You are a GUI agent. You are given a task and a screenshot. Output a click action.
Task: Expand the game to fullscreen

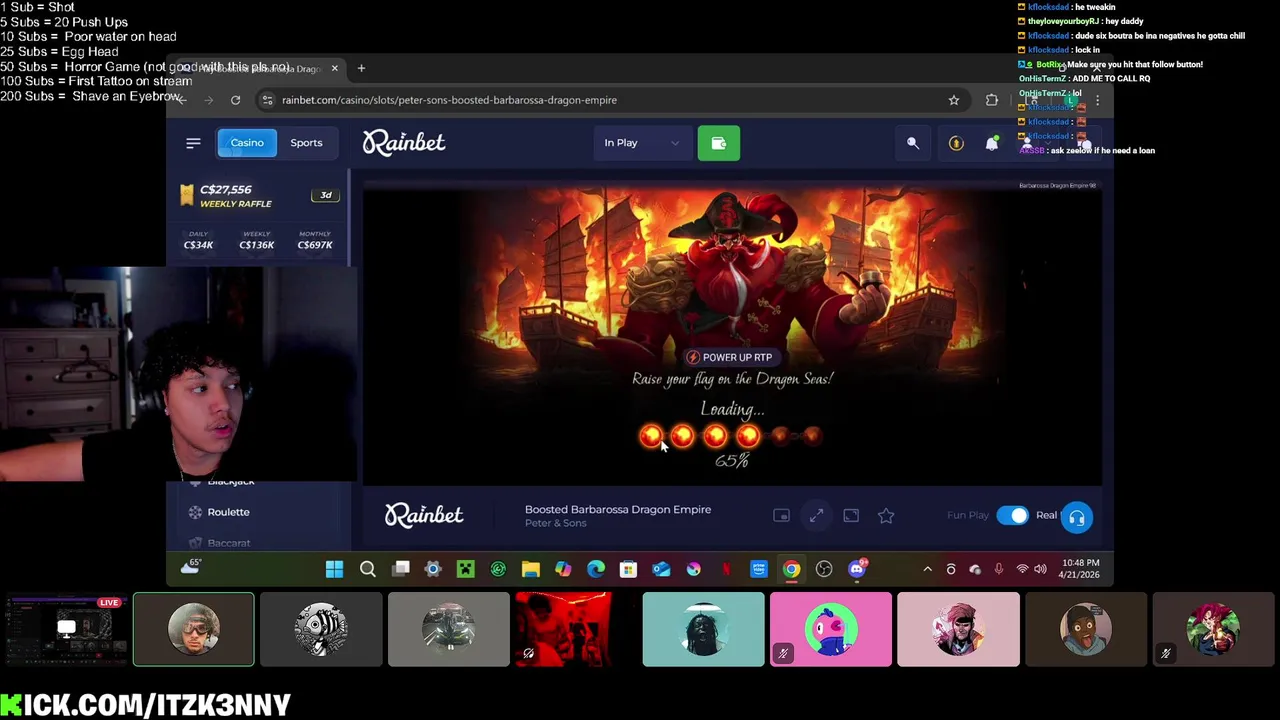[x=816, y=515]
